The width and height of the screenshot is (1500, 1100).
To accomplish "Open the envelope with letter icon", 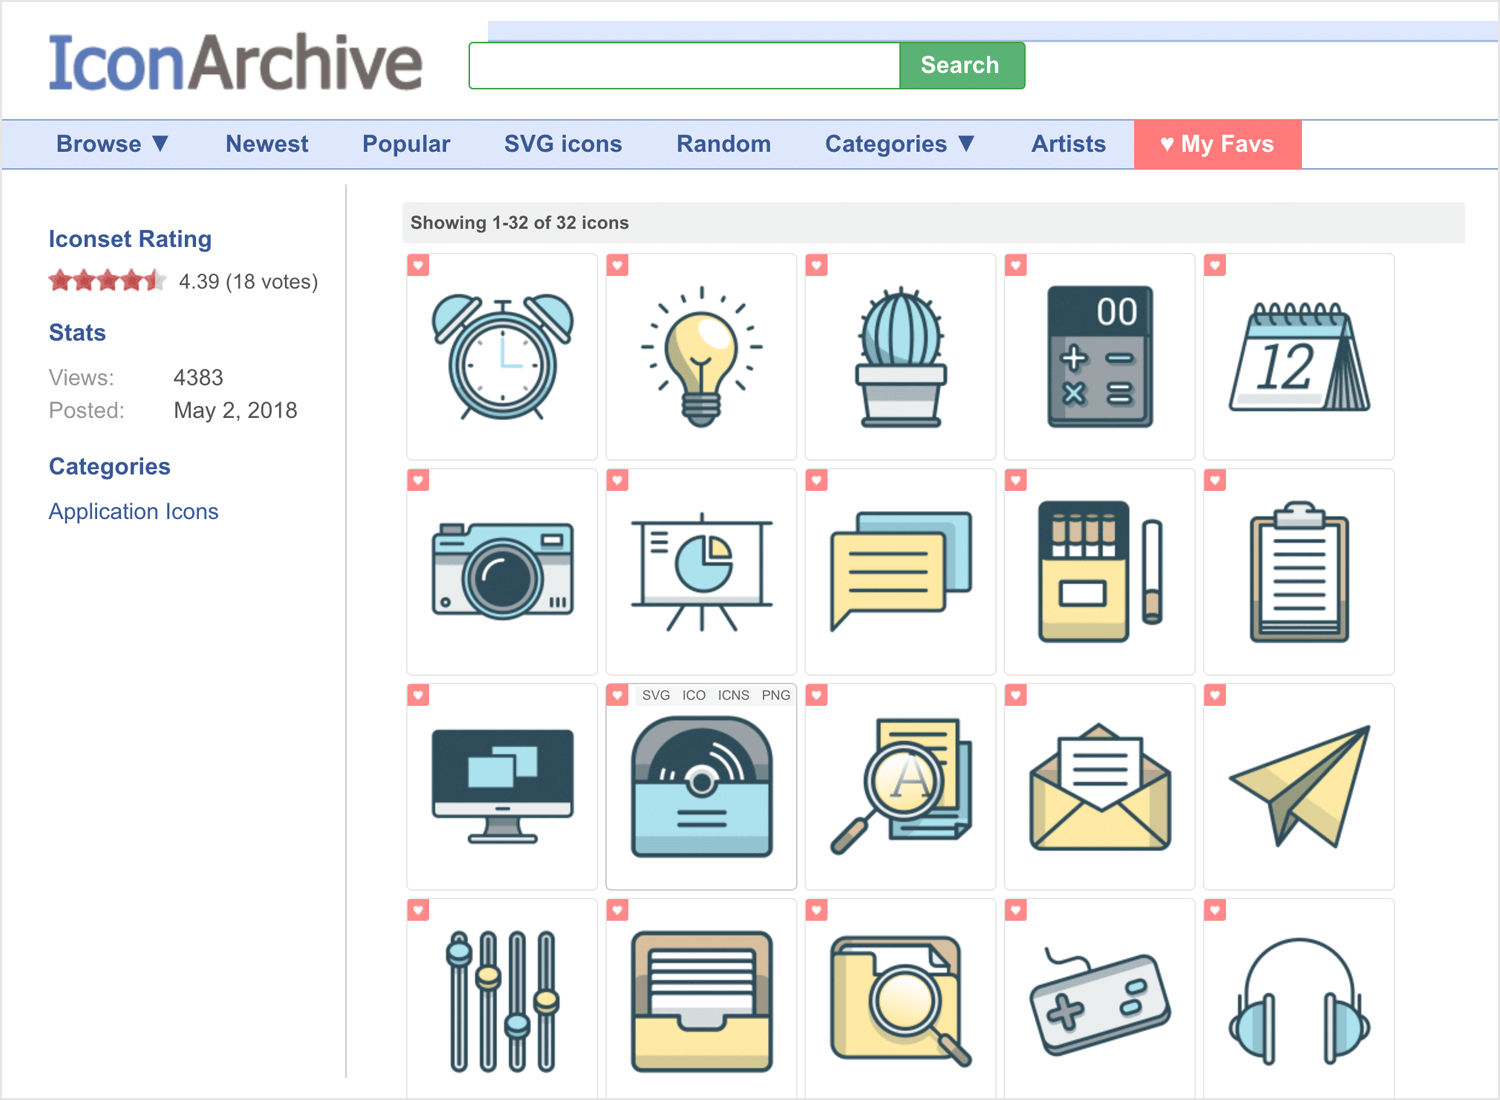I will [1099, 786].
